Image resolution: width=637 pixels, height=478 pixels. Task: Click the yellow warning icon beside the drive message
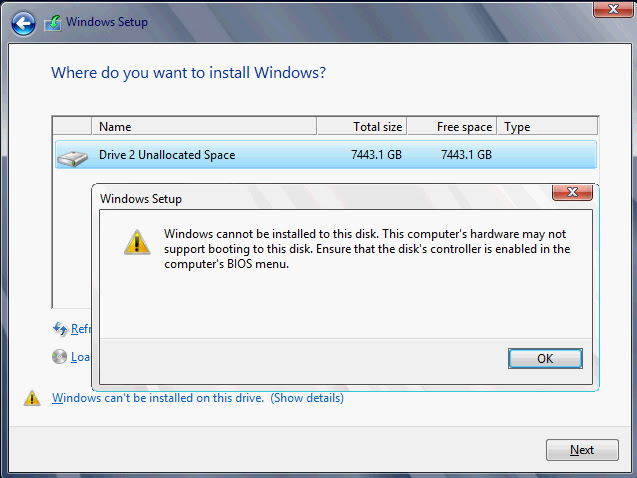click(32, 398)
